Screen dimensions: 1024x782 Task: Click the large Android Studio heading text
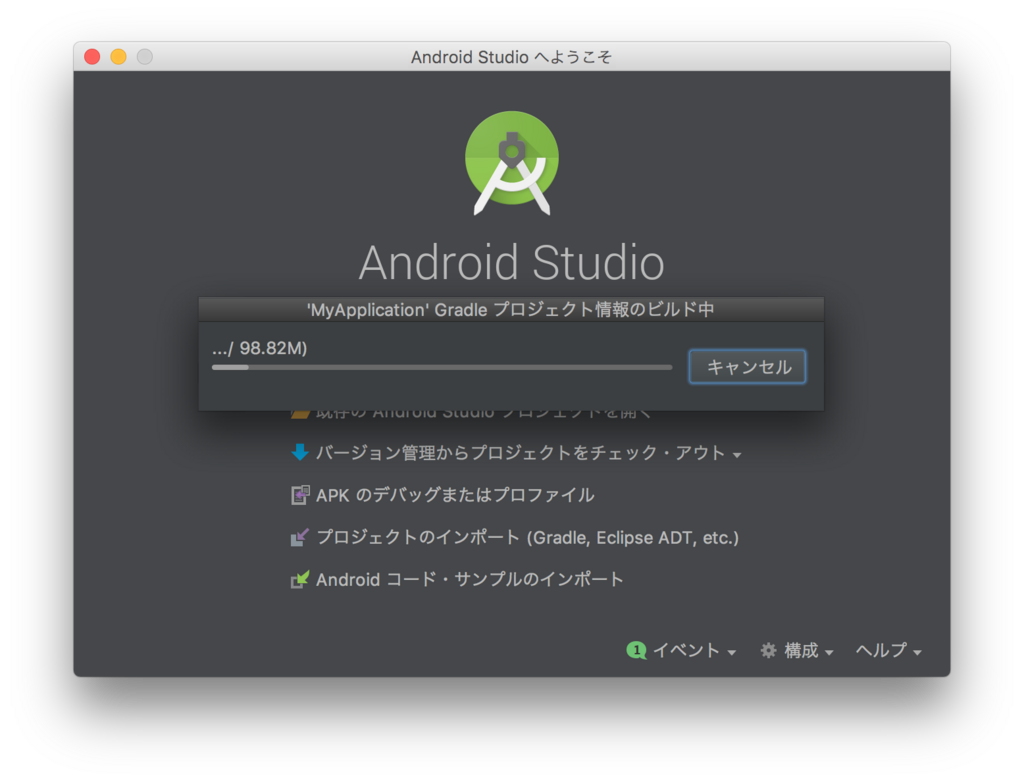(x=511, y=263)
